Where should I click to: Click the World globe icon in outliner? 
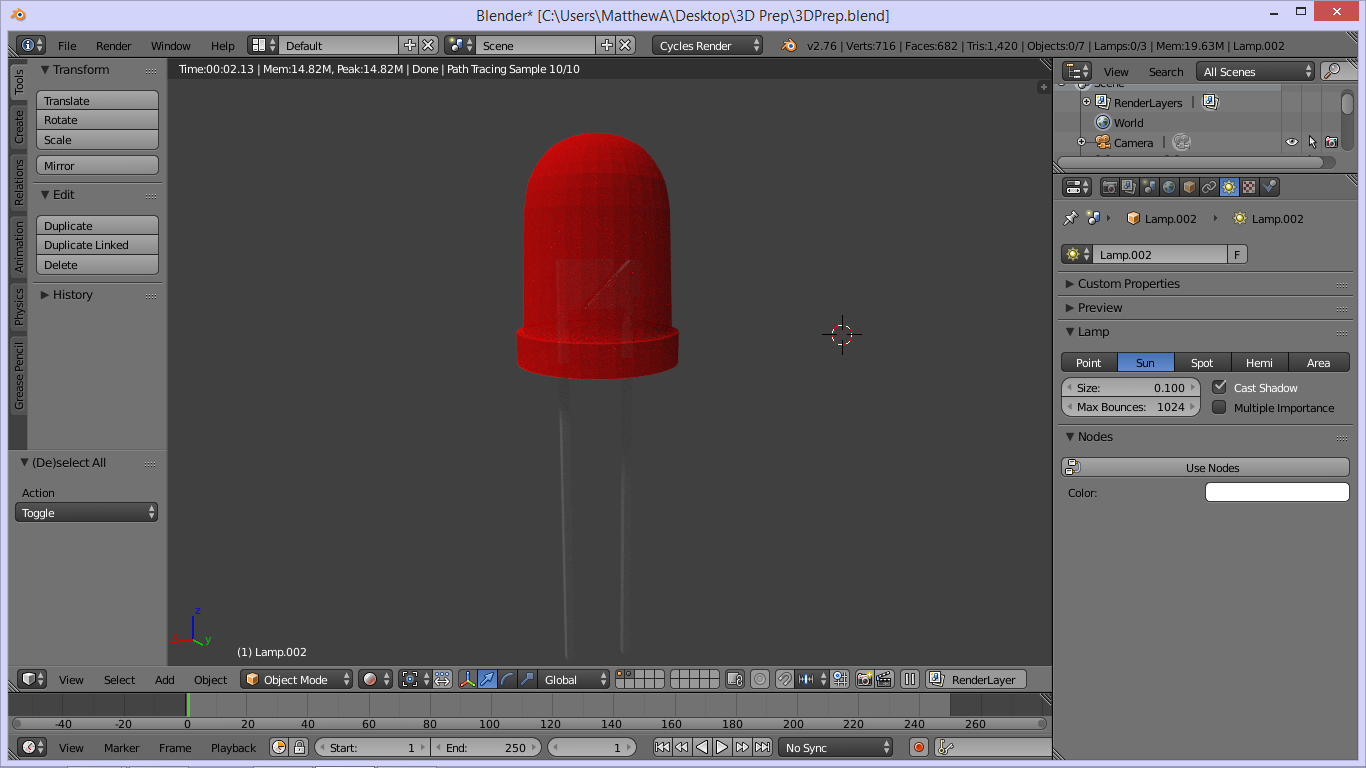pyautogui.click(x=1103, y=122)
